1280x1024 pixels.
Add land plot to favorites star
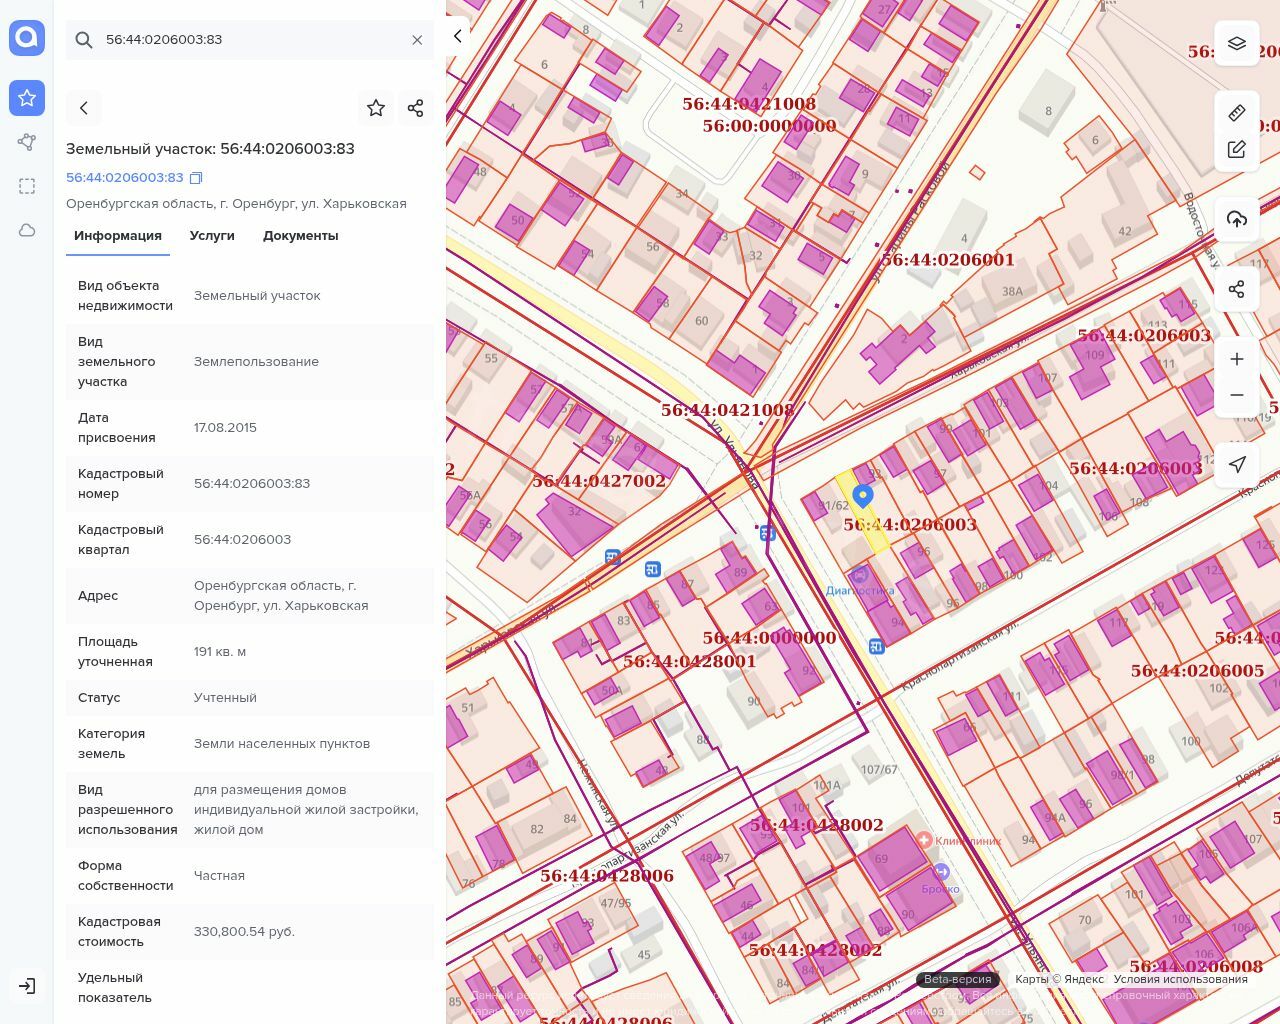pyautogui.click(x=376, y=108)
